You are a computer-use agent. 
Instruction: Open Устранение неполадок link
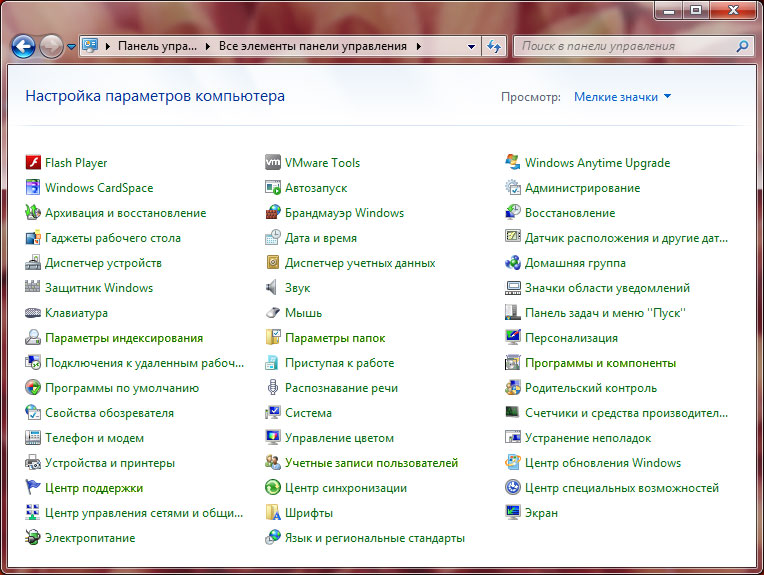point(588,438)
